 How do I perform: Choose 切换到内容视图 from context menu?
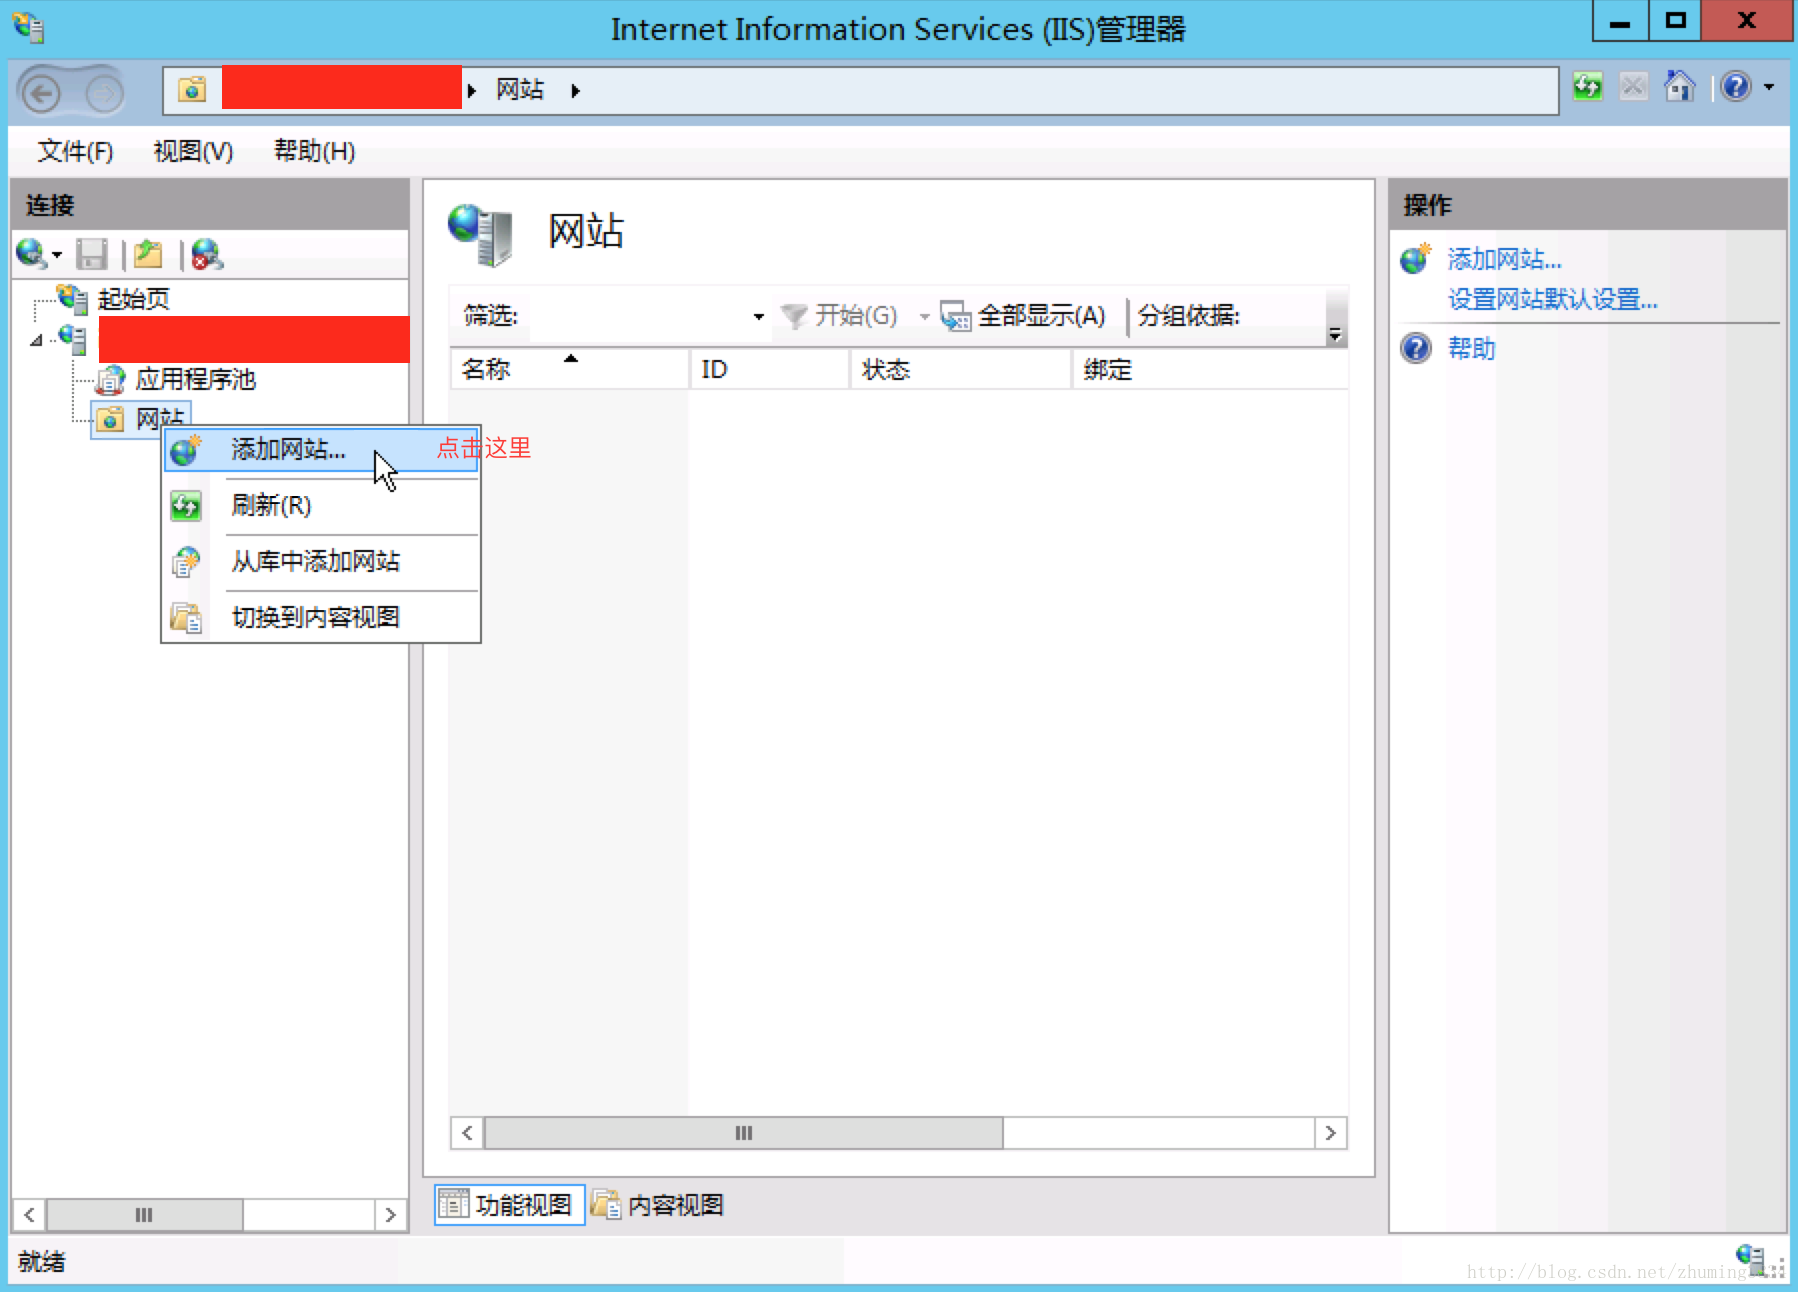tap(321, 618)
